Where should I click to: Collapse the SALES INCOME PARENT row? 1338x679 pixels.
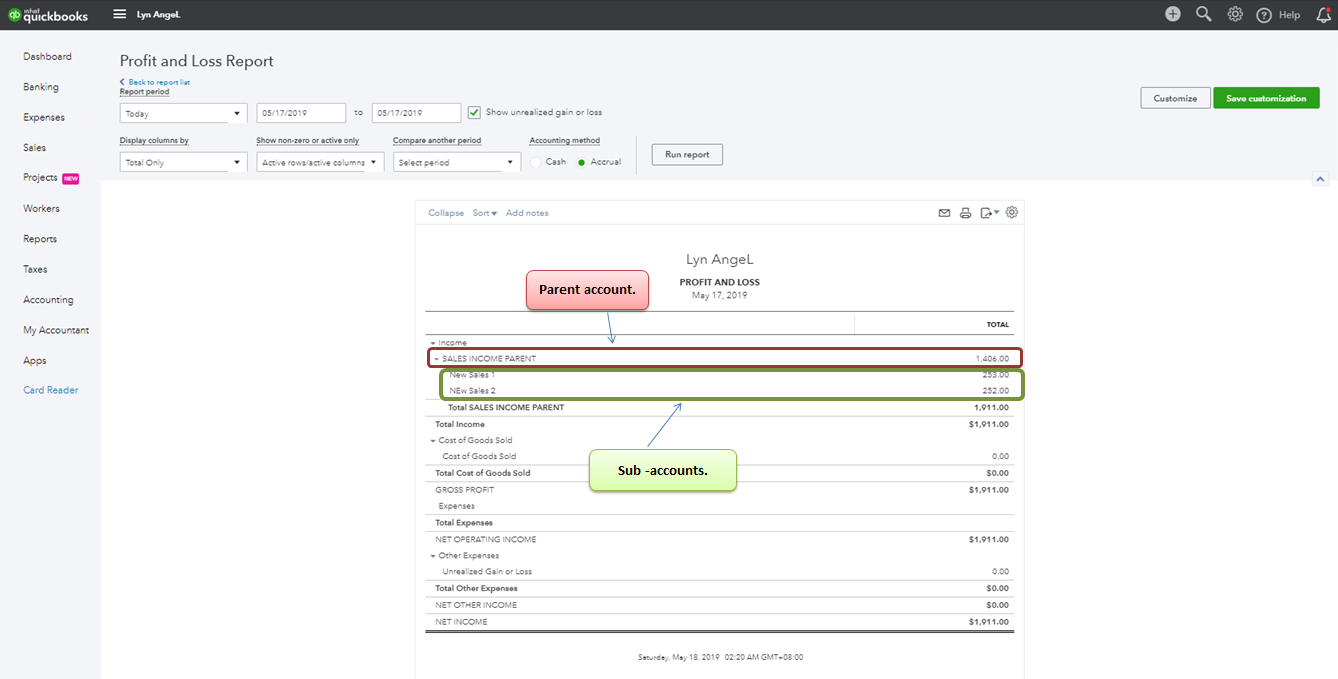[x=437, y=359]
